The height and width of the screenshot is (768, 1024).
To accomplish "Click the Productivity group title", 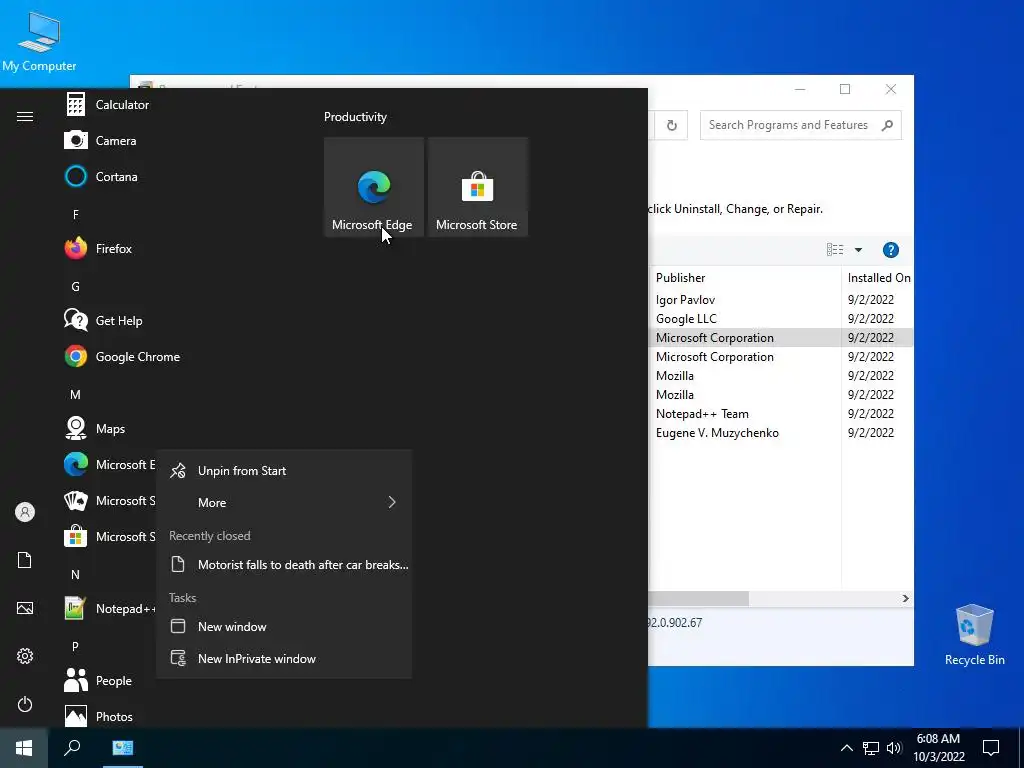I will [355, 117].
